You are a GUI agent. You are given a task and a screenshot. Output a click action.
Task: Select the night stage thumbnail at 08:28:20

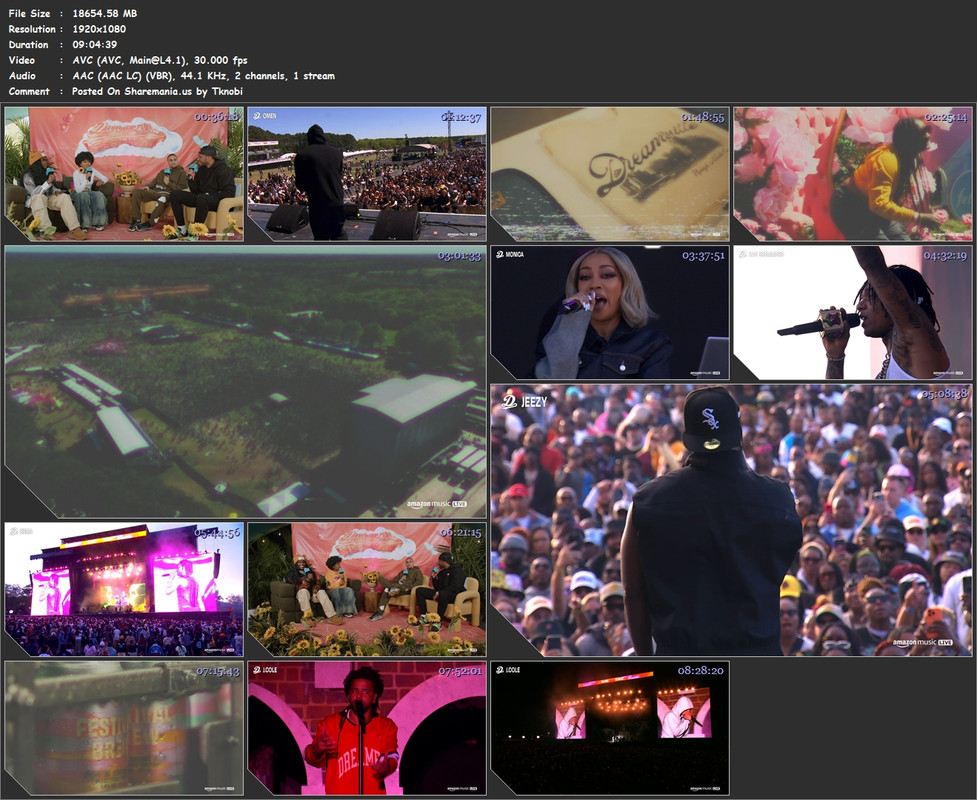[x=610, y=728]
